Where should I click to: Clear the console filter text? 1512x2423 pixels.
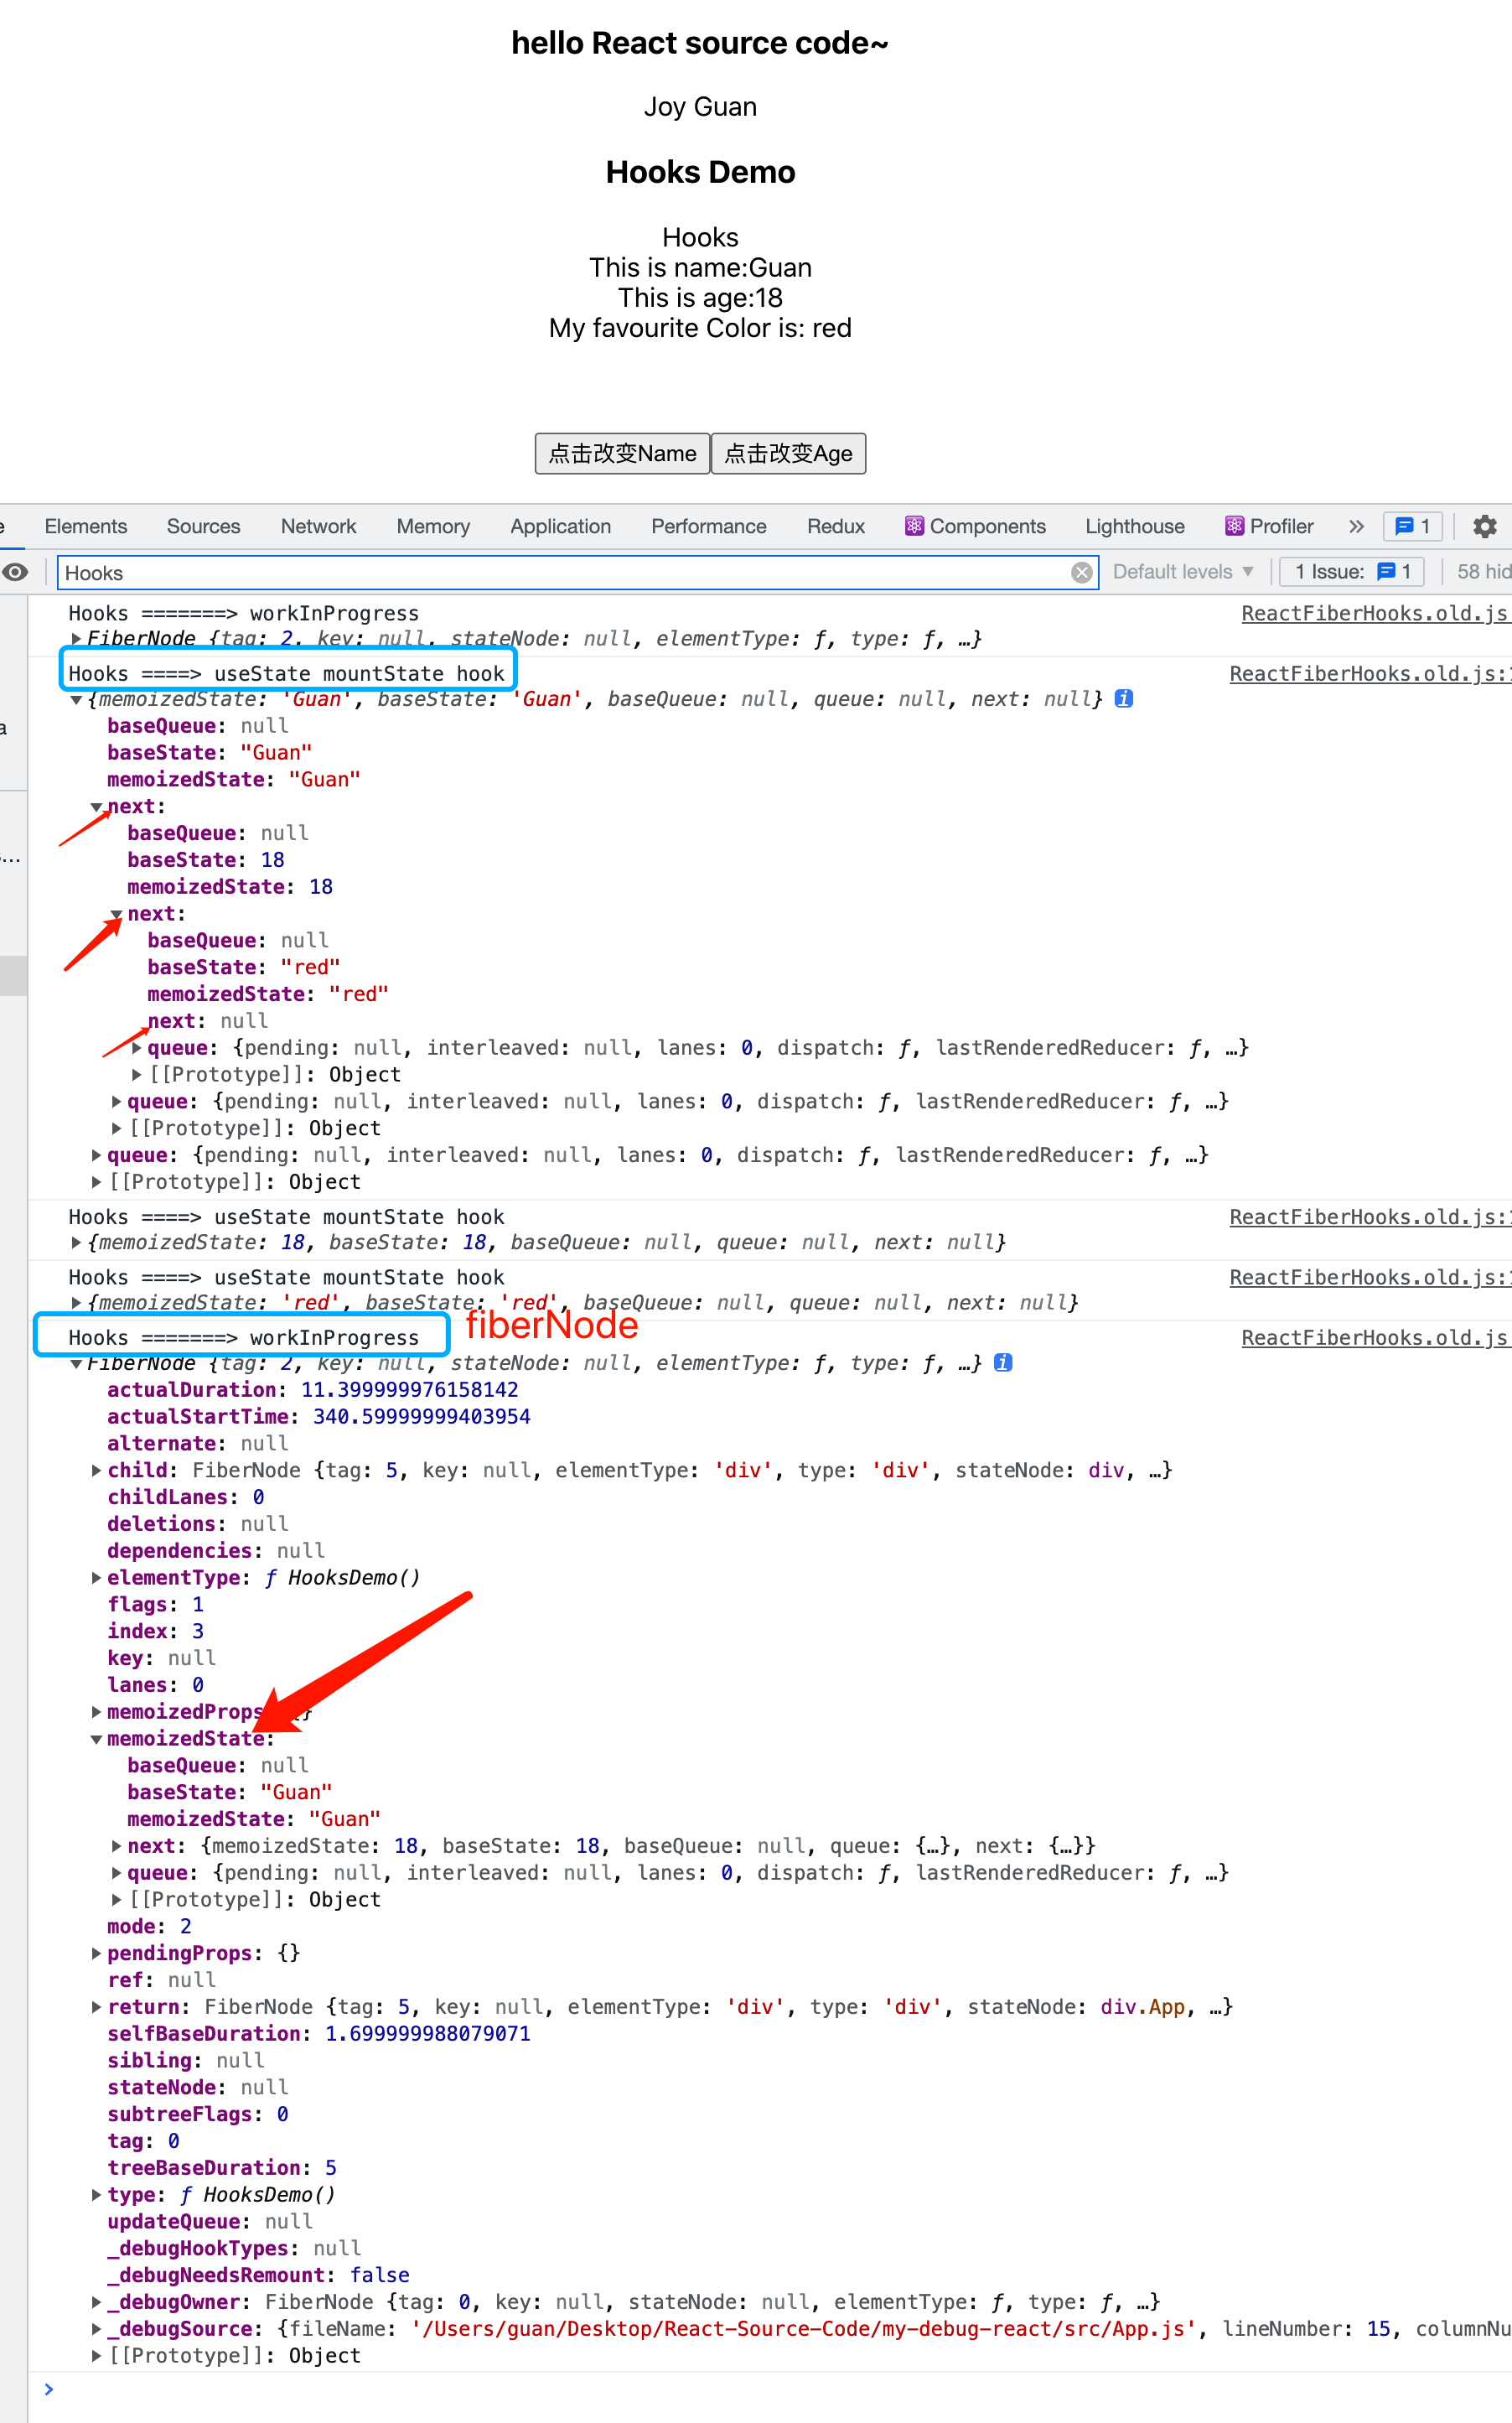point(1081,572)
